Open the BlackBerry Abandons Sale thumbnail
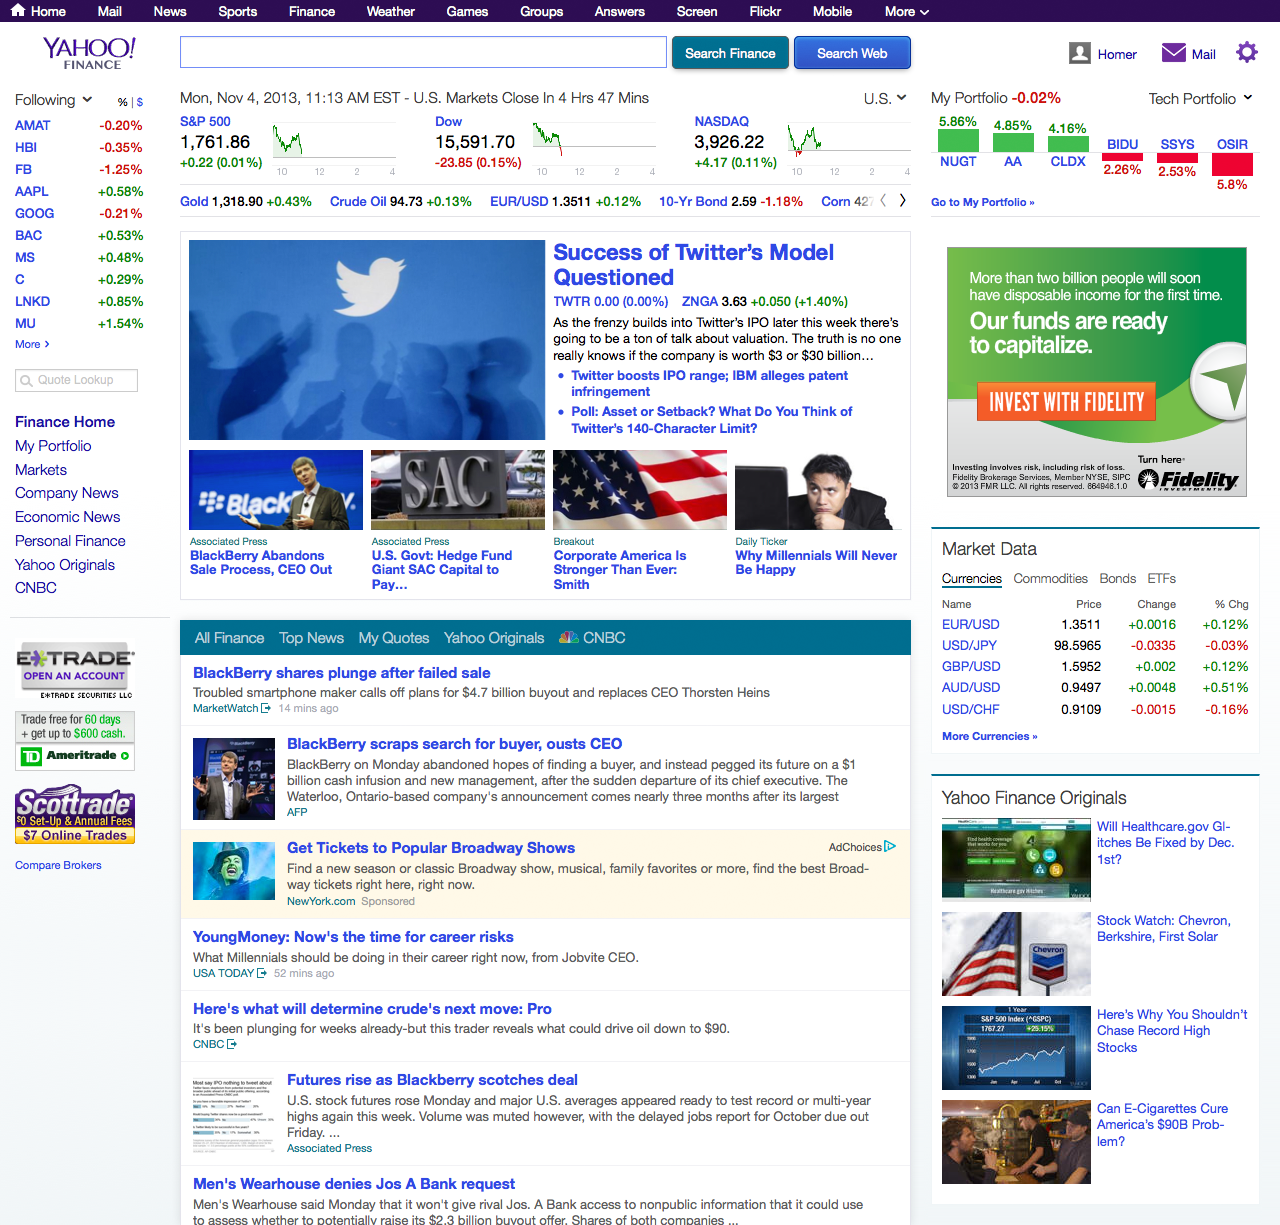1280x1225 pixels. tap(276, 490)
